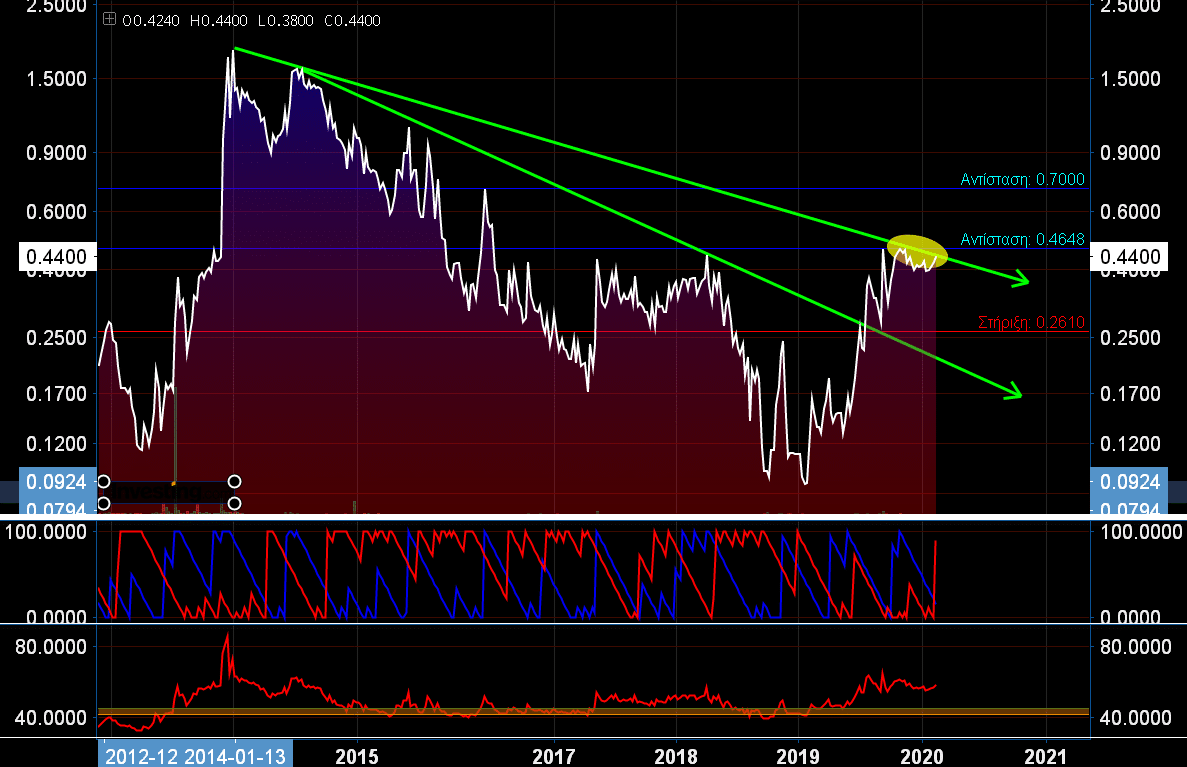This screenshot has height=767, width=1187.
Task: Select the Στήριξη 0.2610 support label
Action: [1030, 322]
